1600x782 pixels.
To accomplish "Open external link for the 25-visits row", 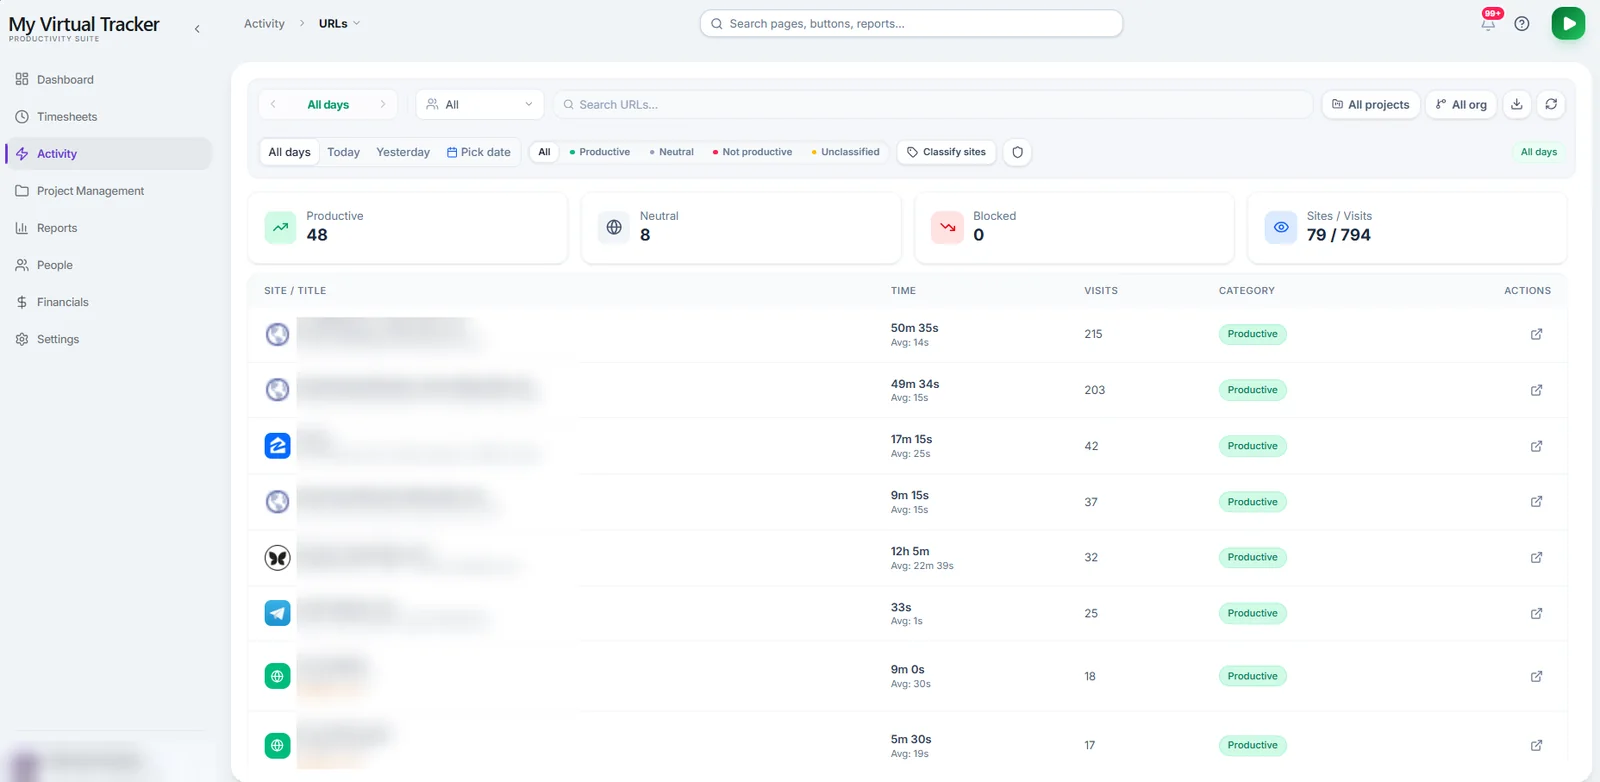I will click(1536, 613).
